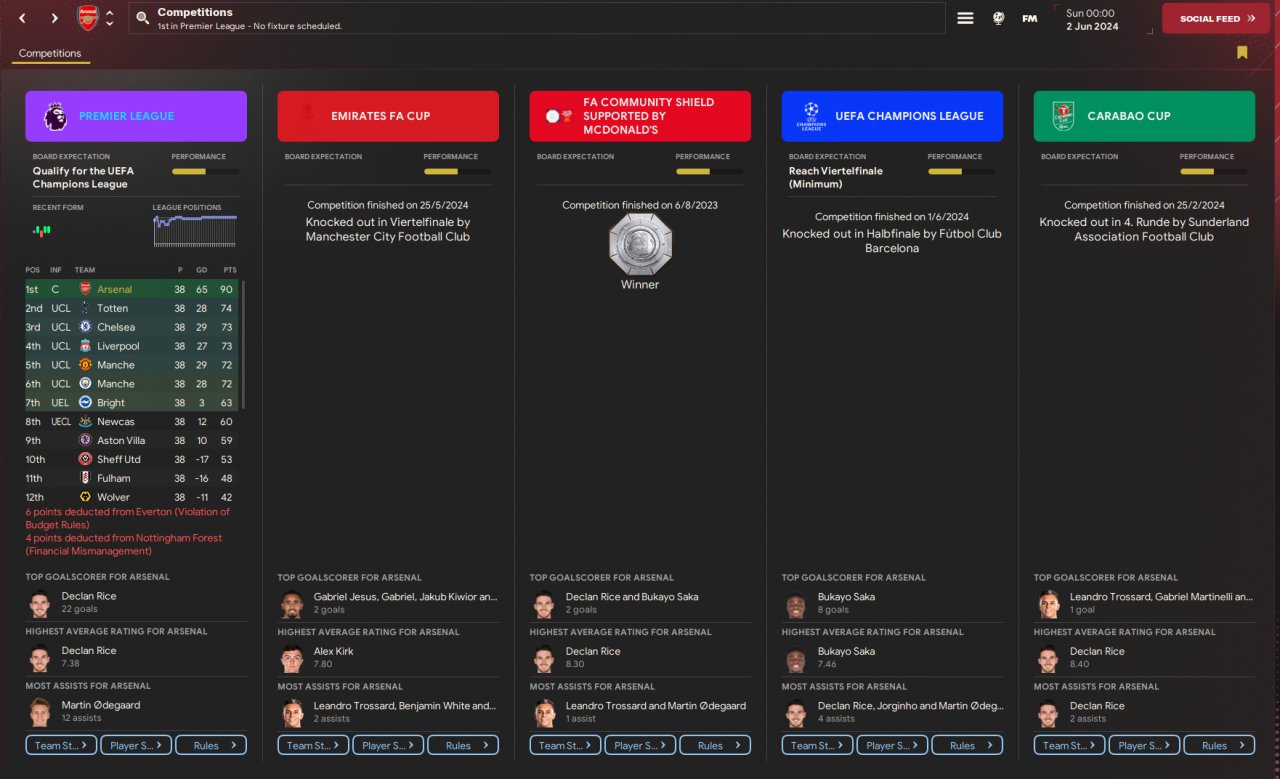
Task: Open Player Stats button under Community Shield
Action: coord(640,745)
